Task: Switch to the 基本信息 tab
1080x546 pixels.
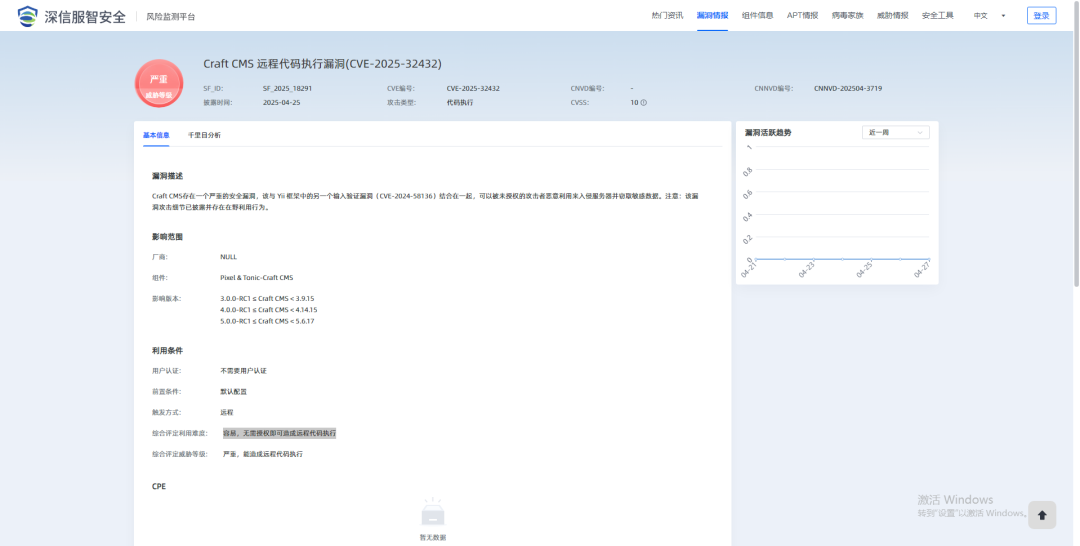Action: click(x=156, y=135)
